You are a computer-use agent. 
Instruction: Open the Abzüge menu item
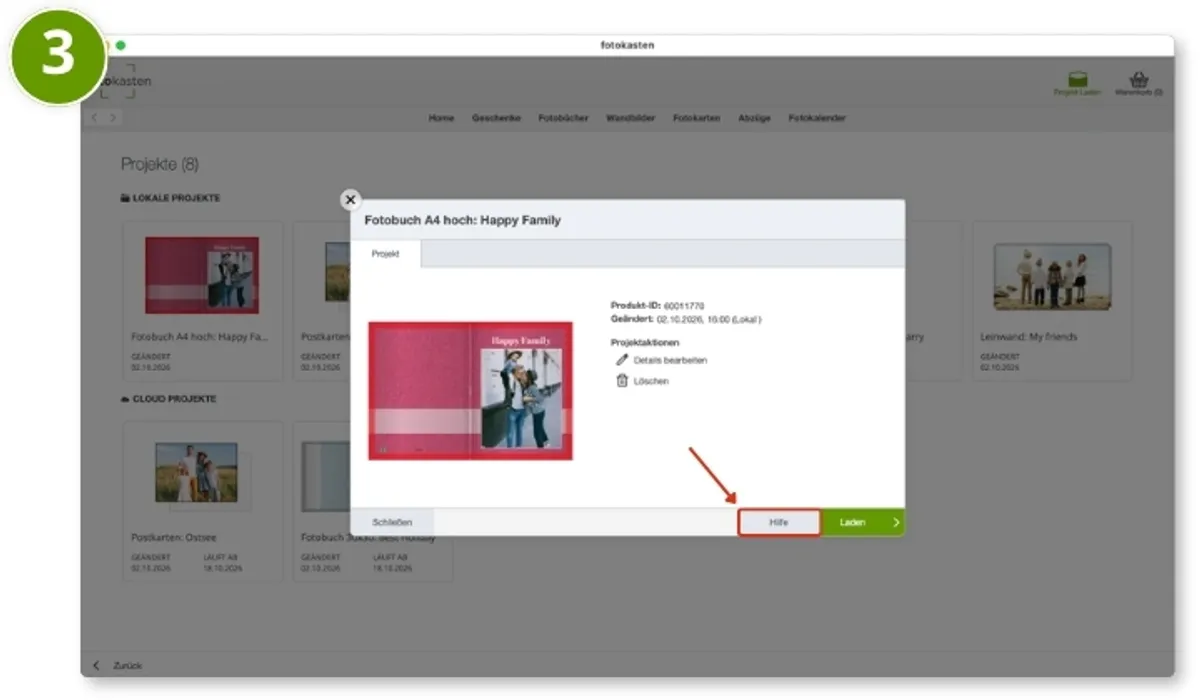755,118
